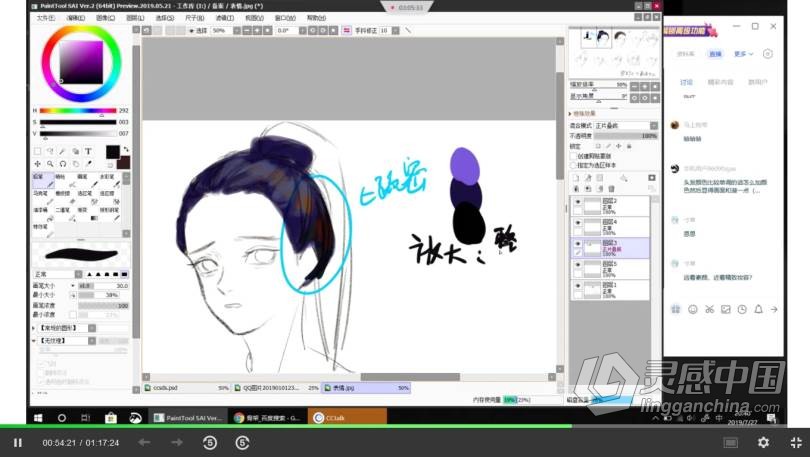Viewport: 810px width, 457px height.
Task: Open Windows Start menu on taskbar
Action: point(38,418)
